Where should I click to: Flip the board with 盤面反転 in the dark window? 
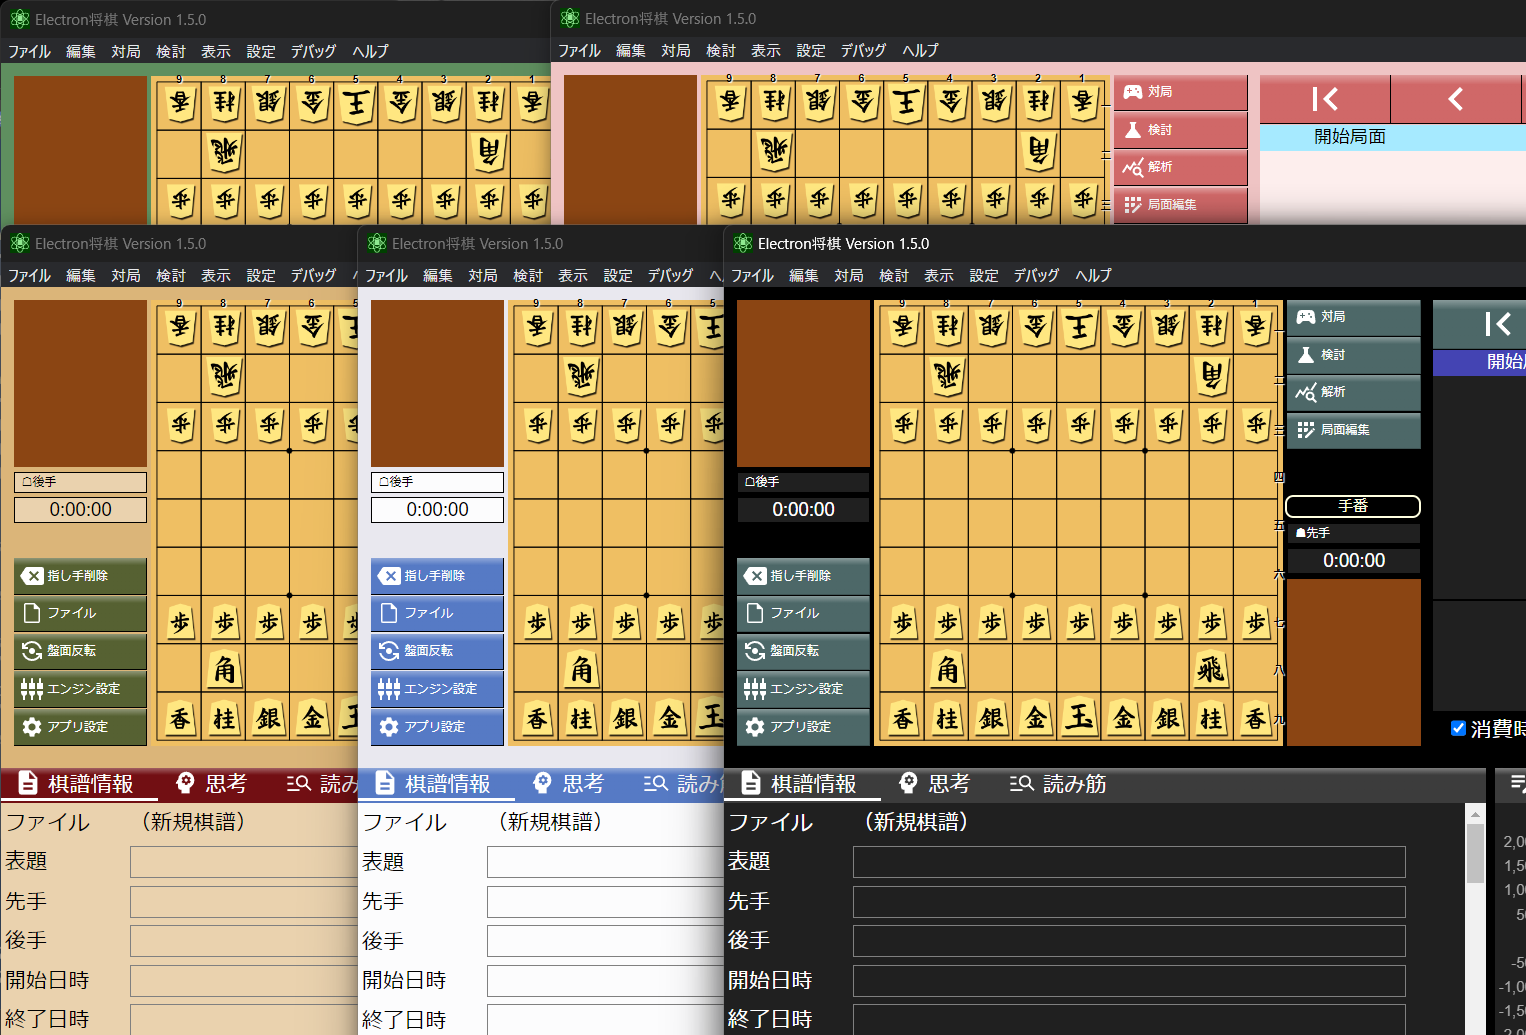tap(803, 651)
